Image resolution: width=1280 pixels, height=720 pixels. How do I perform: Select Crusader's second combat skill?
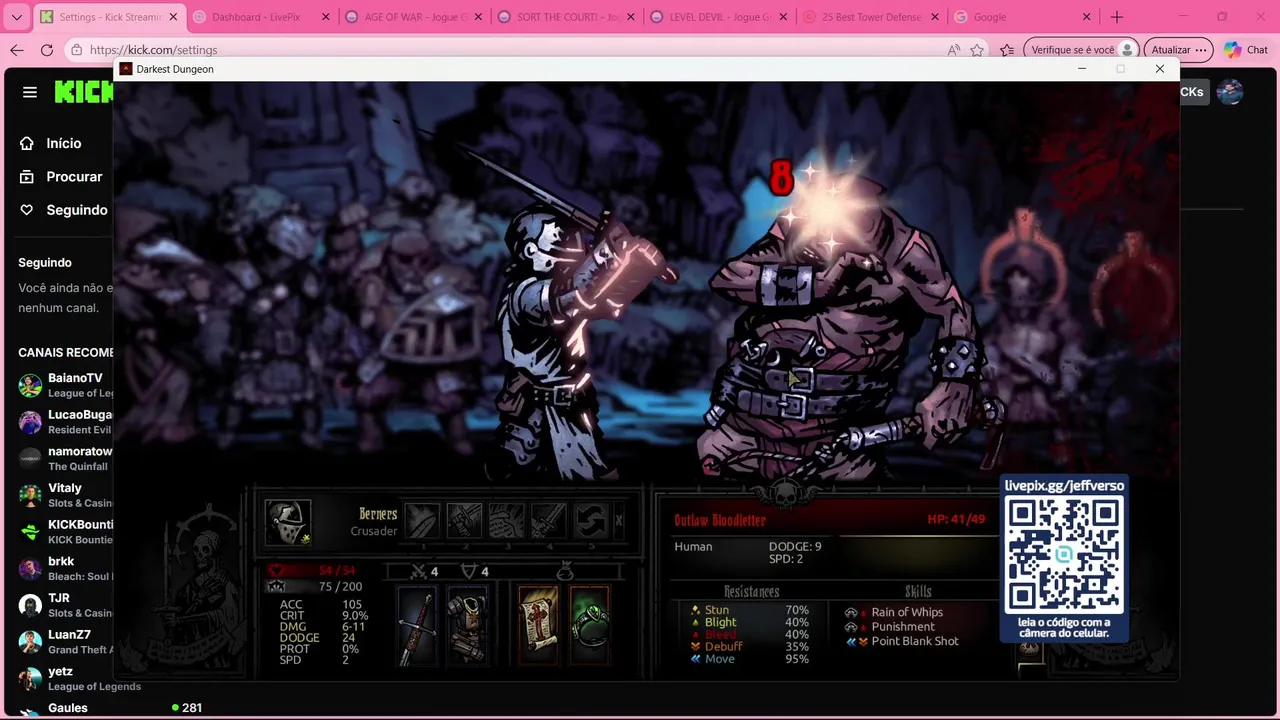click(x=465, y=521)
